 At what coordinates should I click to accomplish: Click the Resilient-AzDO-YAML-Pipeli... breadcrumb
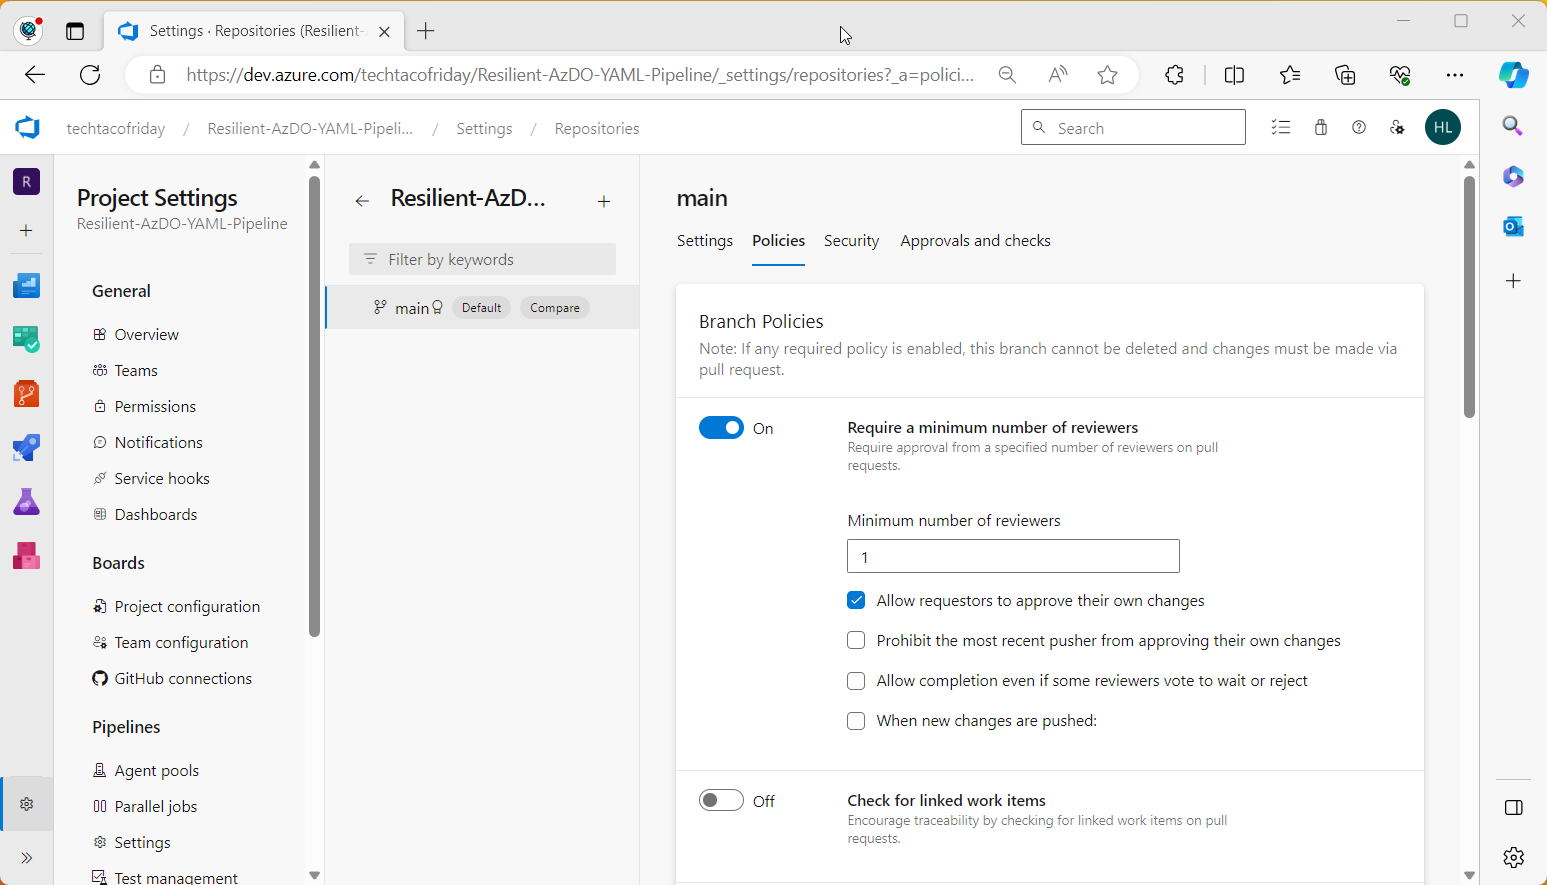pos(310,129)
